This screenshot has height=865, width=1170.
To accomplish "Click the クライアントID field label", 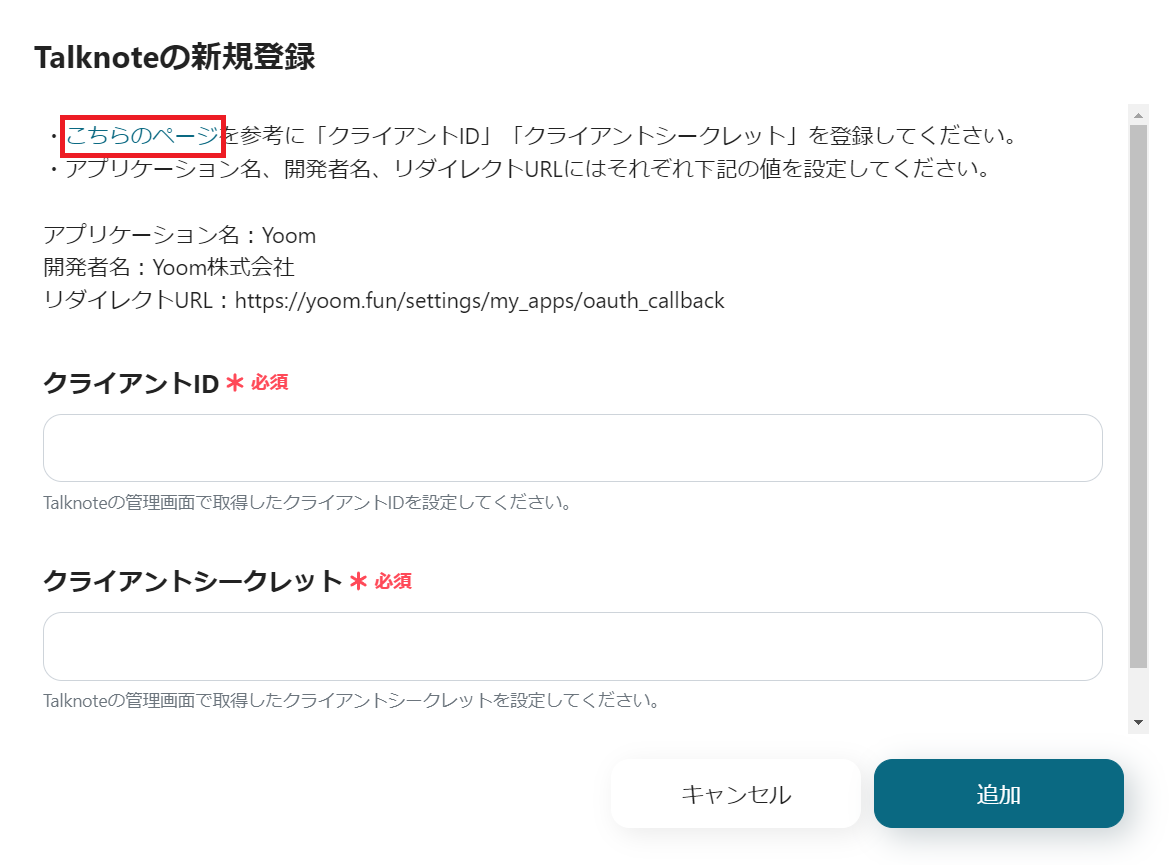I will [131, 383].
